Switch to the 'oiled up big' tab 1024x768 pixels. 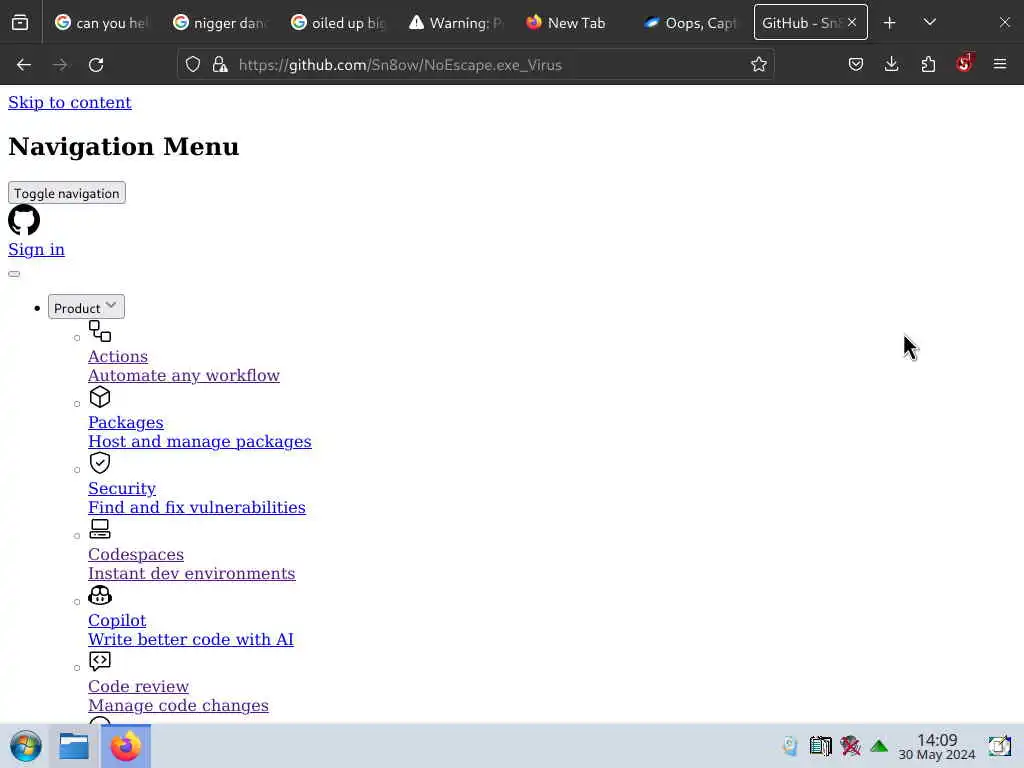338,23
